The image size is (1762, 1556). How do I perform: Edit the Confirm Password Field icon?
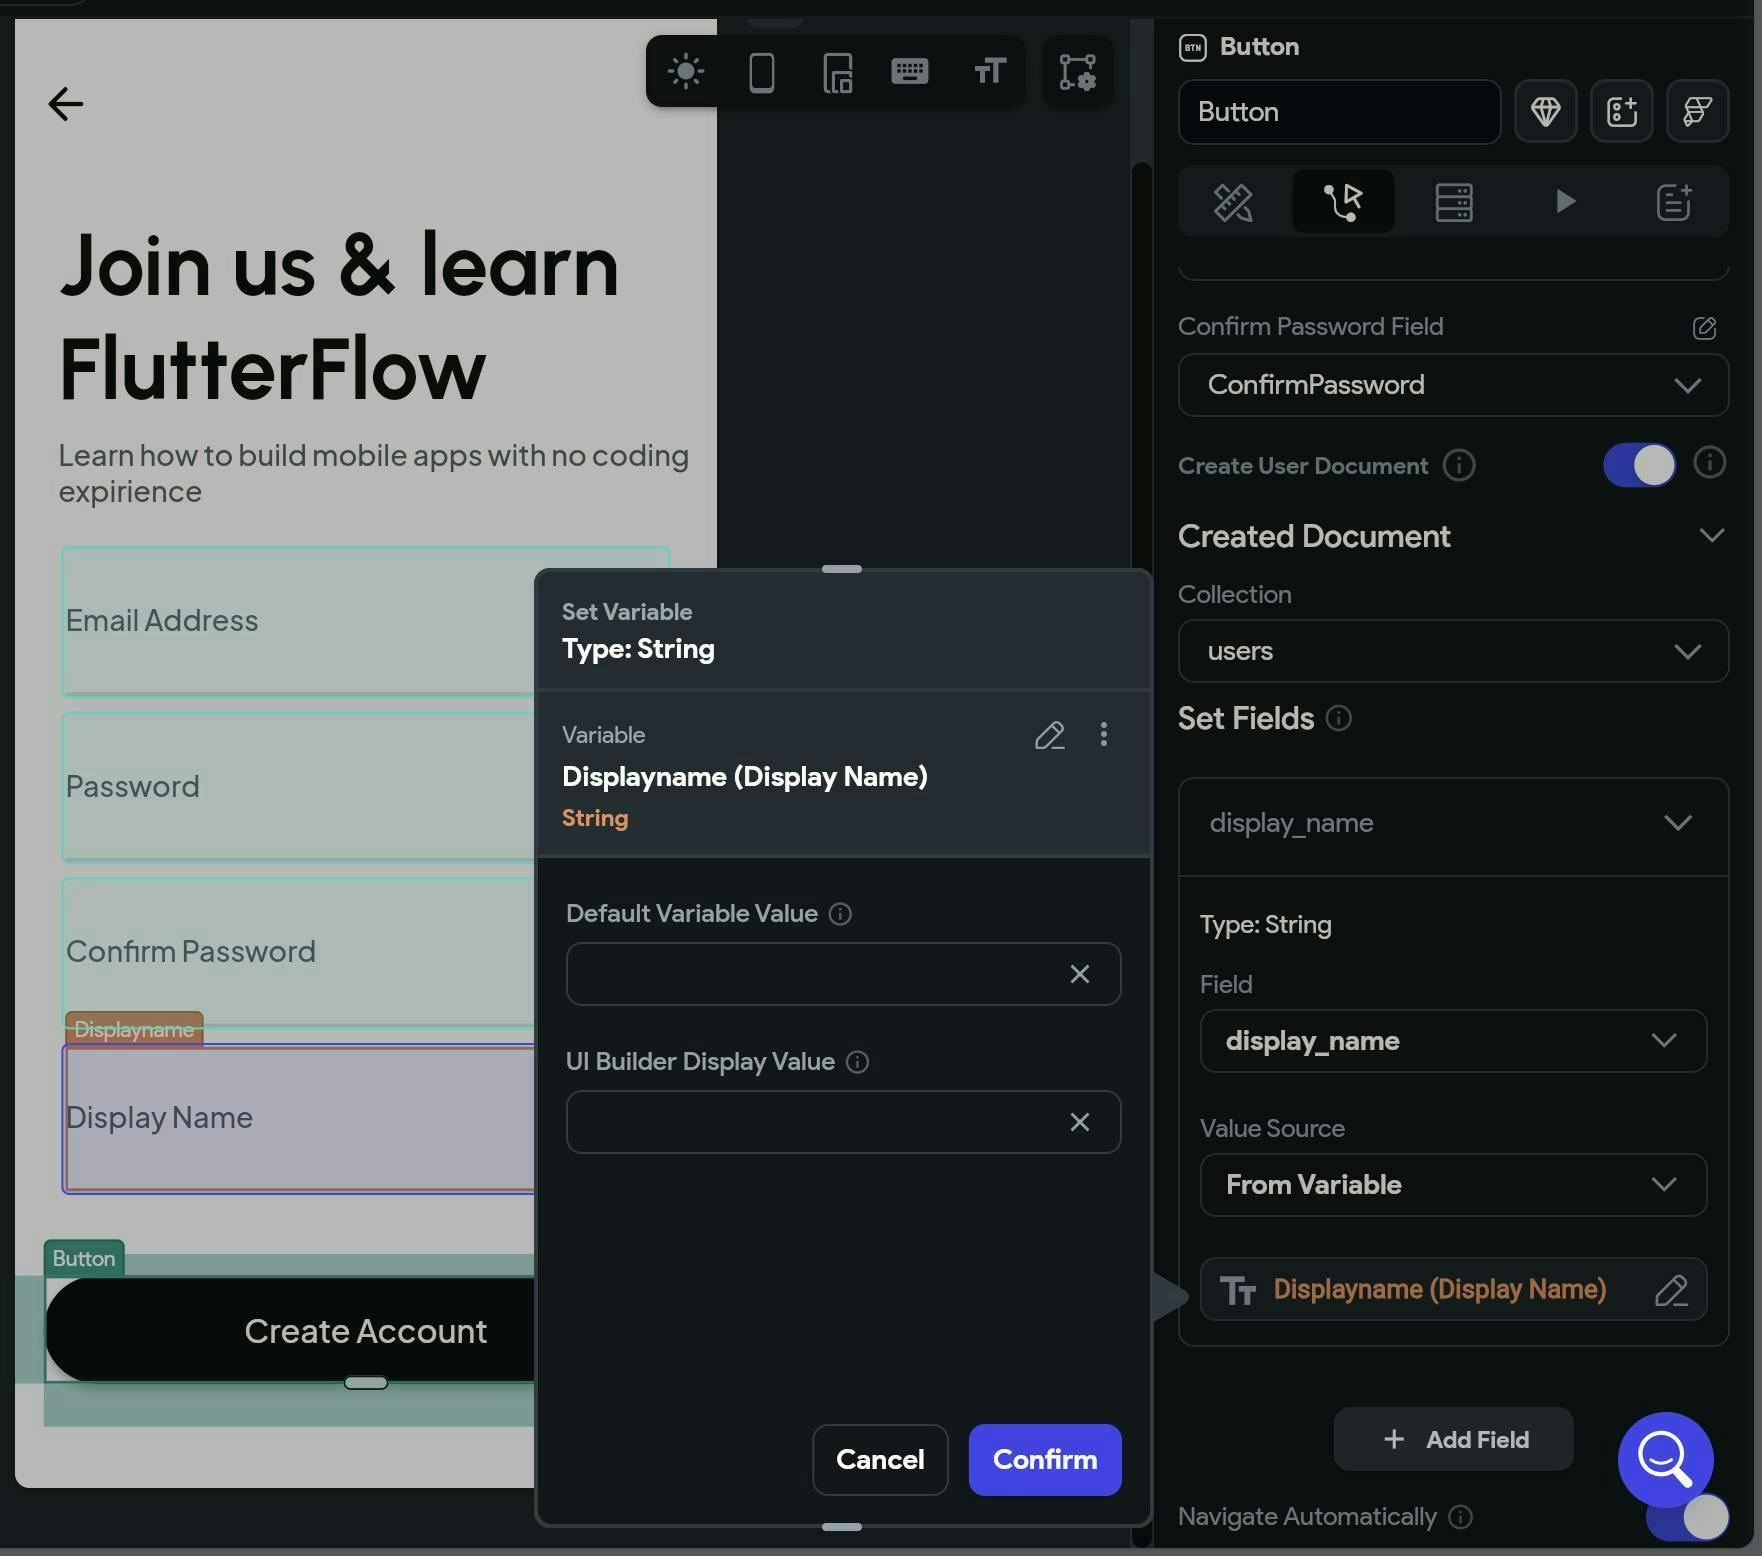tap(1705, 327)
